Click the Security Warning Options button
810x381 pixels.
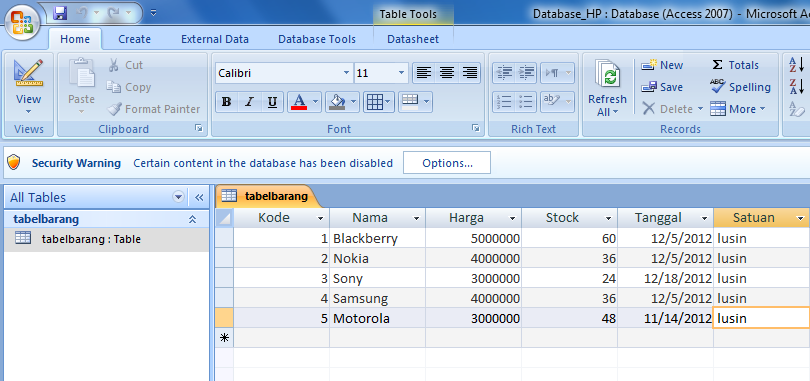tap(447, 163)
